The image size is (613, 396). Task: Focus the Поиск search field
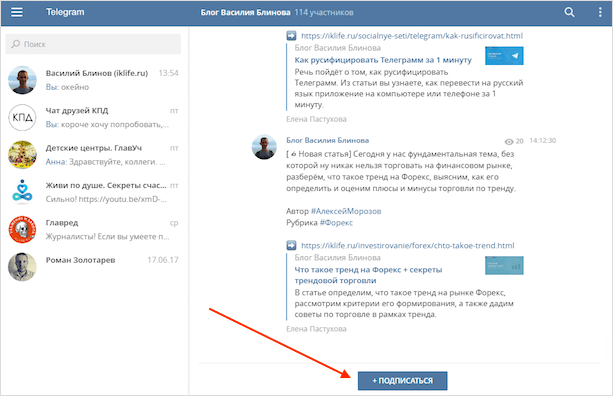point(93,44)
